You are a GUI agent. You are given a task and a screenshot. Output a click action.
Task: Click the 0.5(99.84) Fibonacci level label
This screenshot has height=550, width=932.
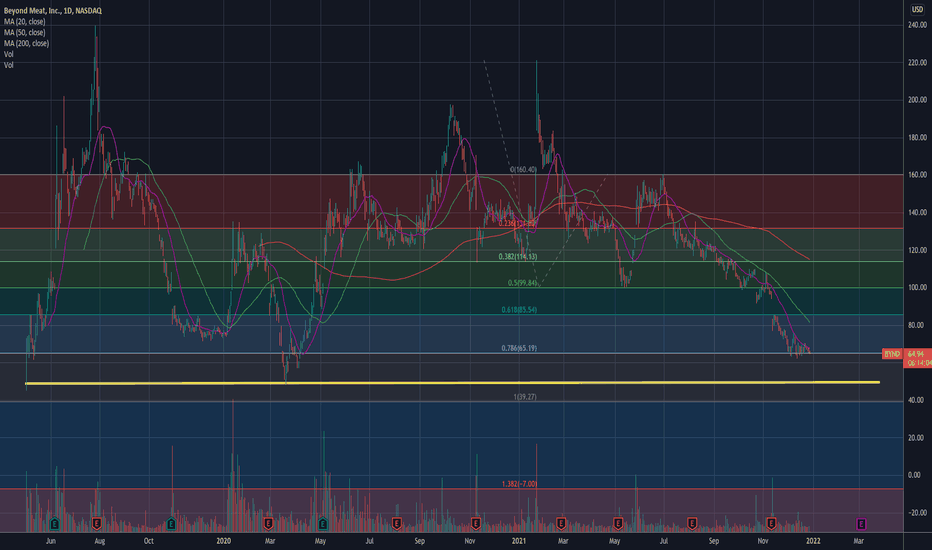click(522, 283)
